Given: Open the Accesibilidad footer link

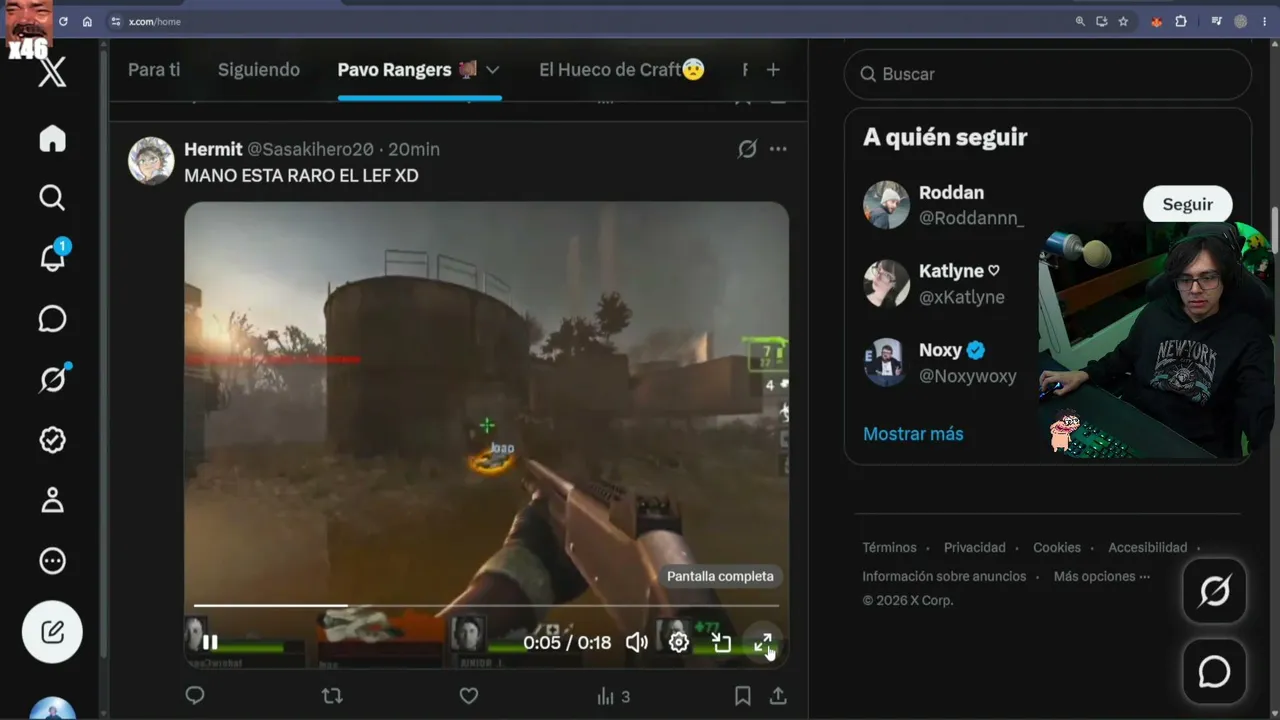Looking at the screenshot, I should pyautogui.click(x=1148, y=548).
